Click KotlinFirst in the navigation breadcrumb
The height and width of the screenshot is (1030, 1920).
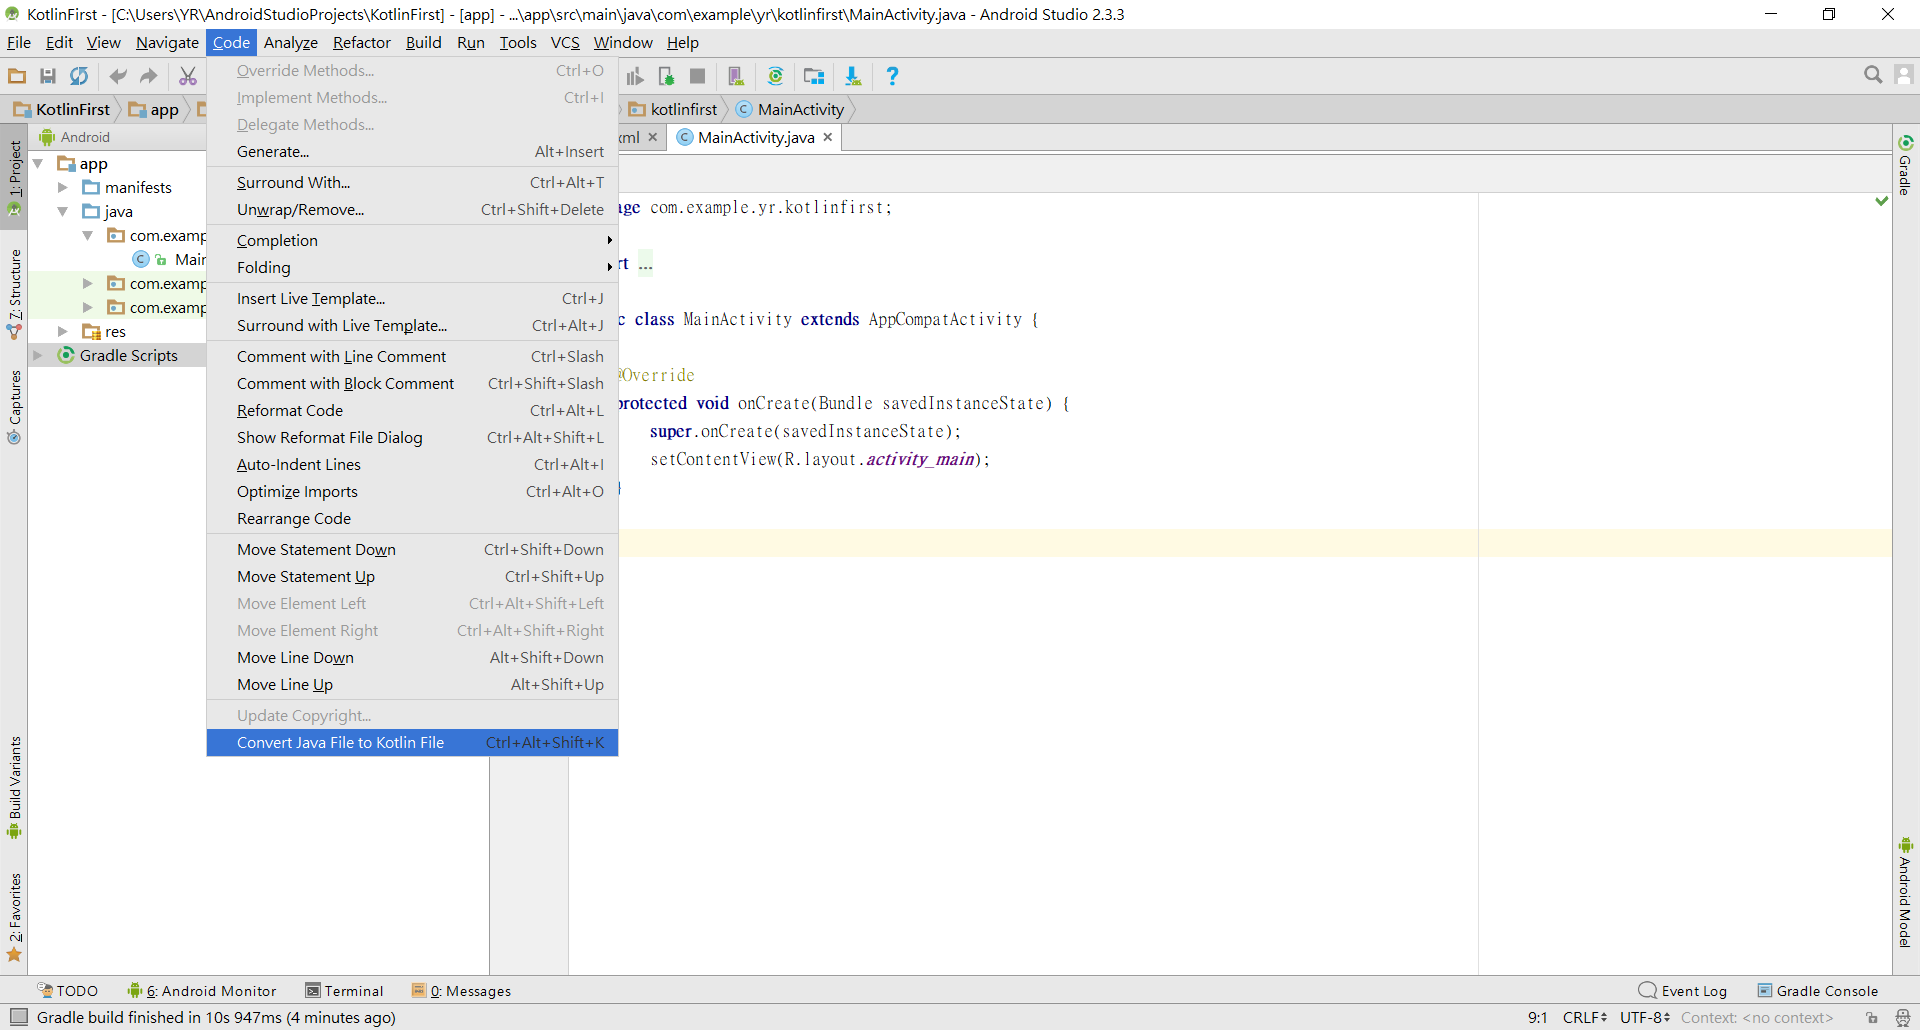pos(62,109)
